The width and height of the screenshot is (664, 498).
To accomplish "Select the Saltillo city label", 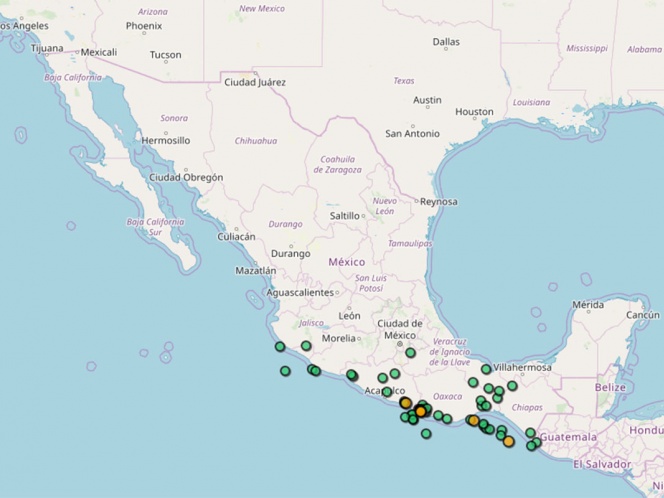I will pos(344,215).
